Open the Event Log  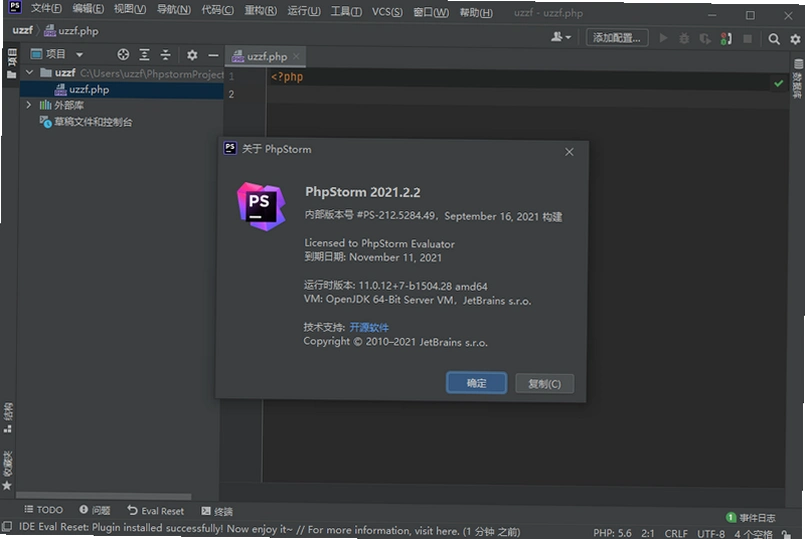click(751, 517)
